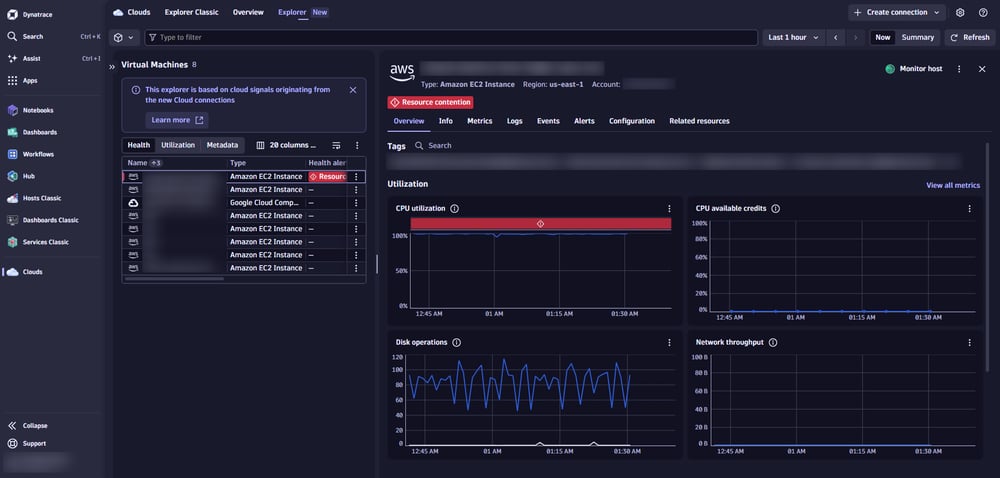The height and width of the screenshot is (478, 1000).
Task: Switch to the Alerts tab
Action: pos(584,121)
